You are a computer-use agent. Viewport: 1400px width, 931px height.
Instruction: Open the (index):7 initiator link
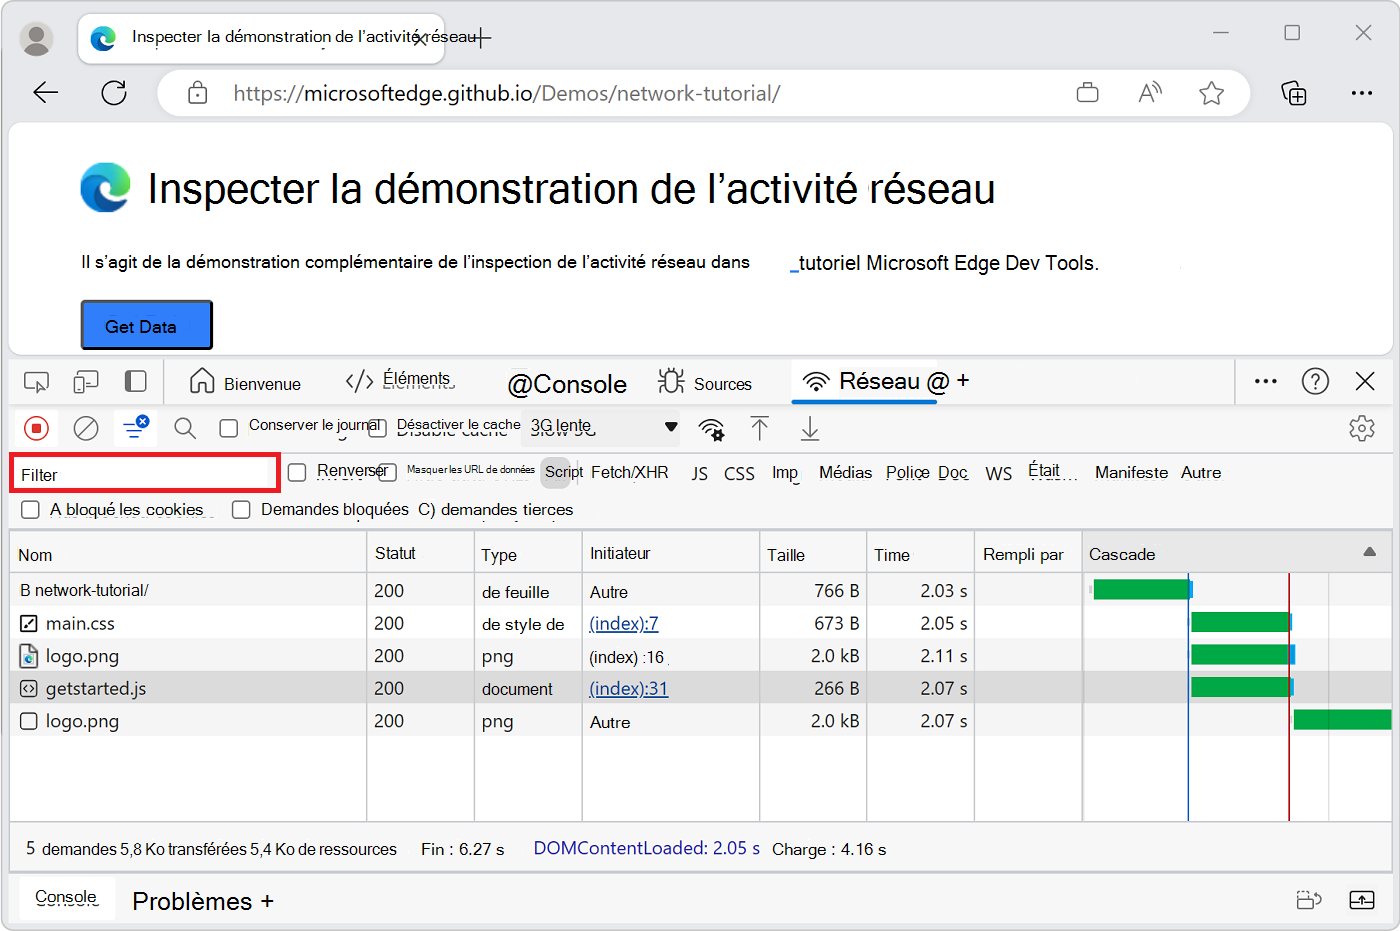pos(624,624)
